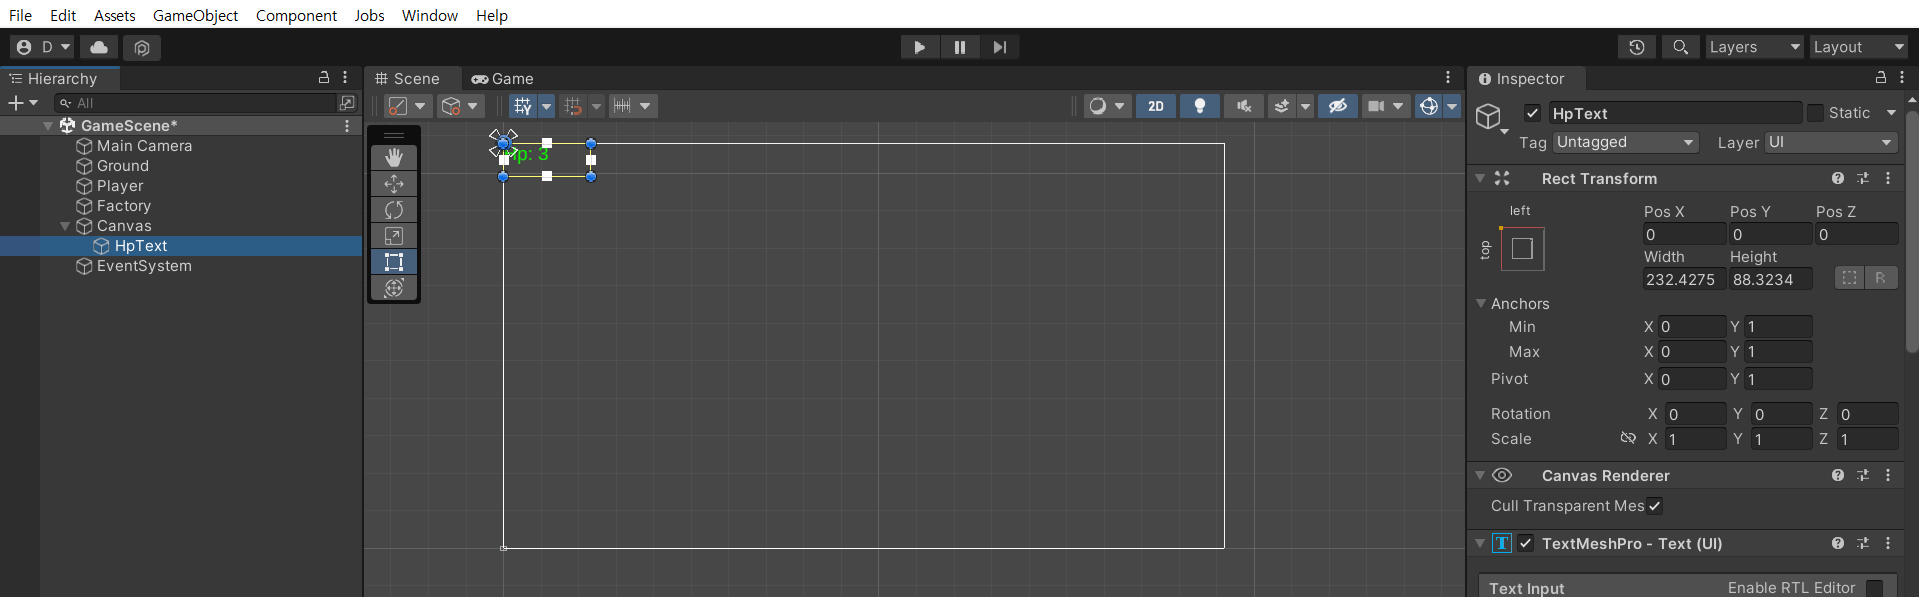Click the Width value field
Viewport: 1919px width, 597px height.
[1684, 279]
